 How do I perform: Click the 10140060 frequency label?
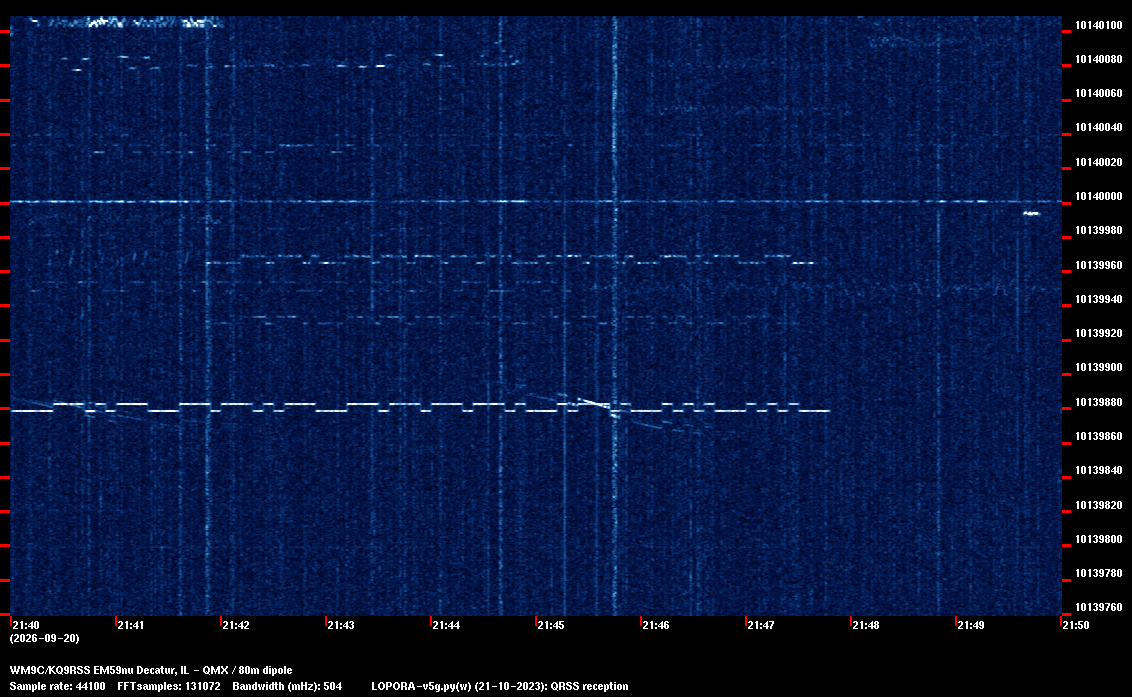click(x=1099, y=94)
